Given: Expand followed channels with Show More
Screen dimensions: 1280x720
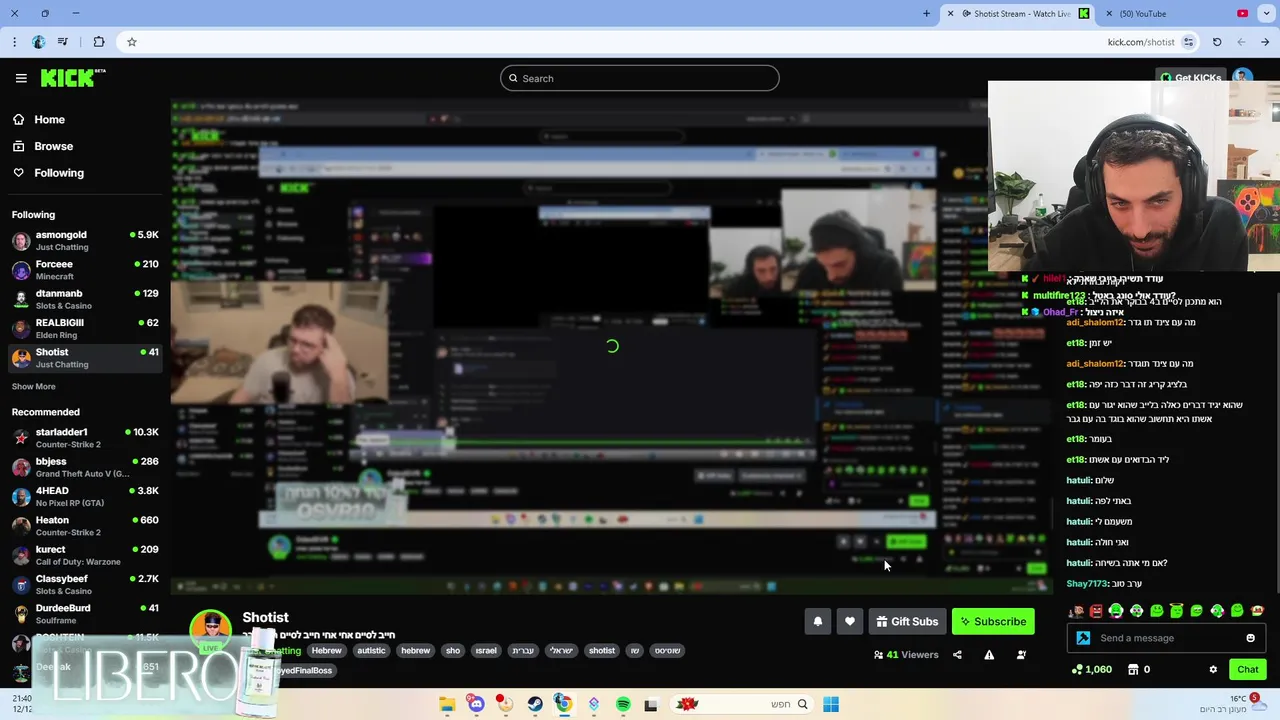Looking at the screenshot, I should (34, 386).
